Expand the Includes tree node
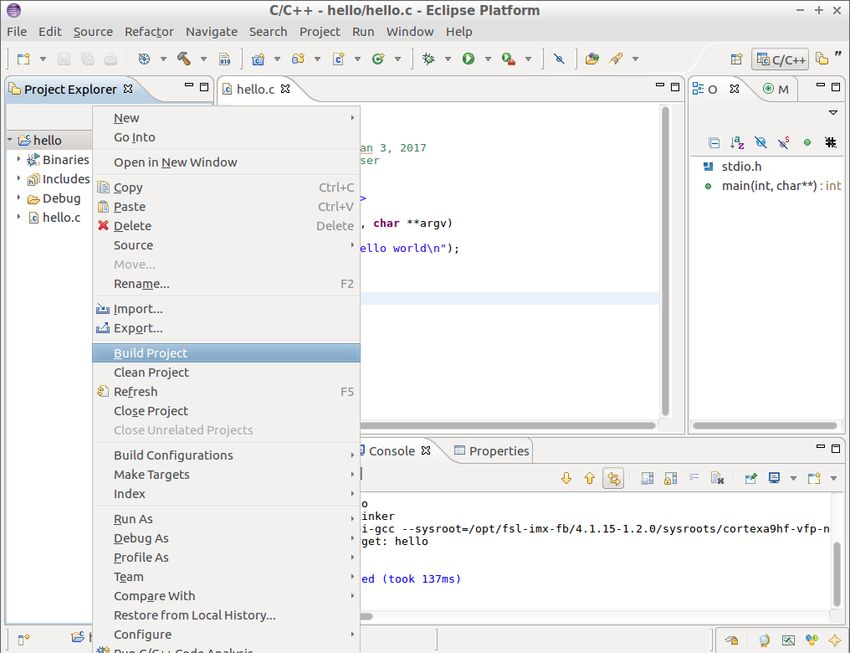850x653 pixels. click(x=18, y=178)
